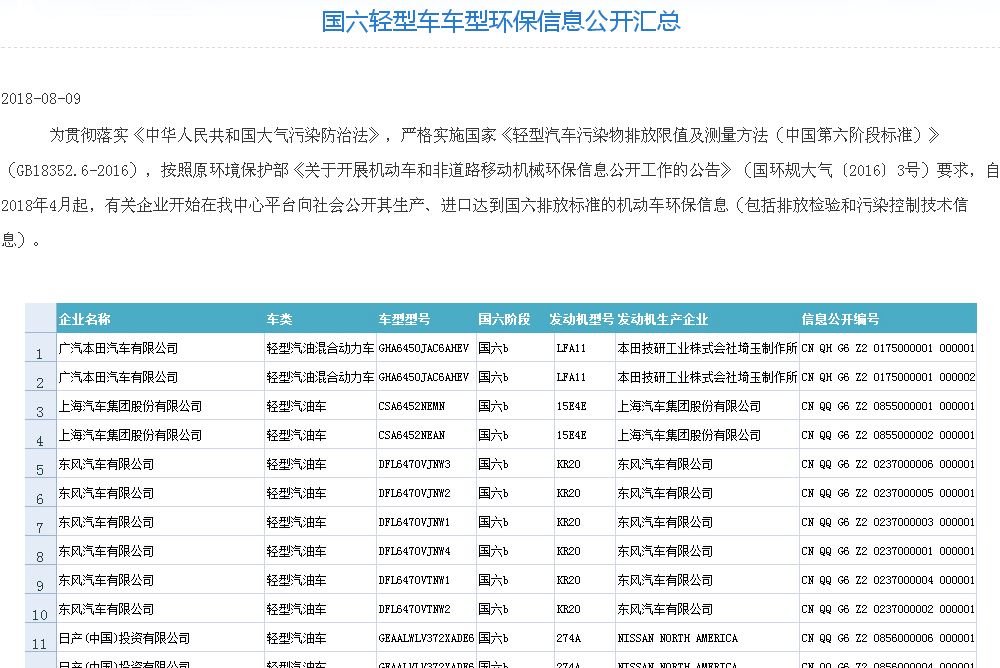Click code CN QQ G6 Z2 0856000006 000001
The width and height of the screenshot is (1000, 668).
pyautogui.click(x=888, y=639)
